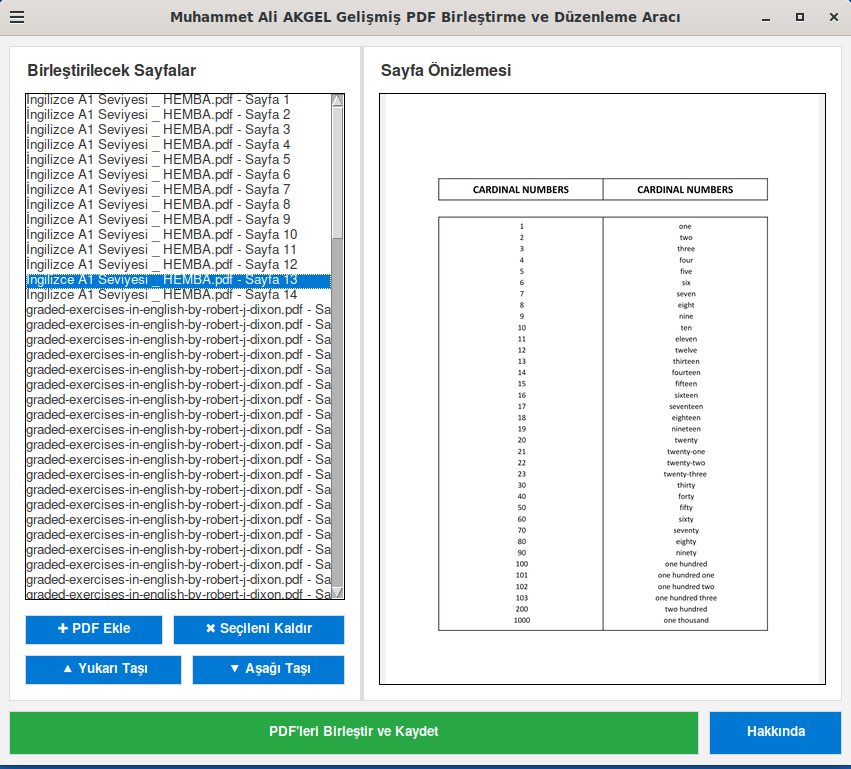Click the plus icon on PDF Ekle

pos(63,629)
